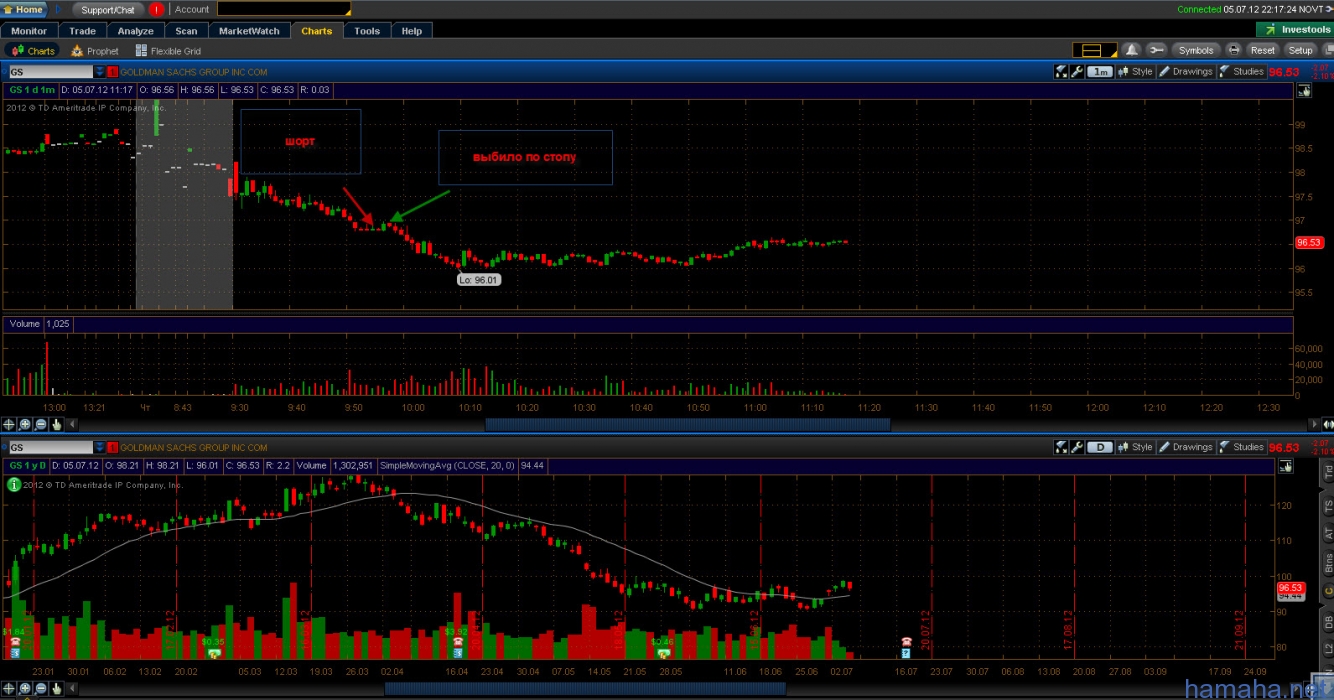Click red news indicator on upper chart header
The image size is (1334, 700).
(113, 72)
